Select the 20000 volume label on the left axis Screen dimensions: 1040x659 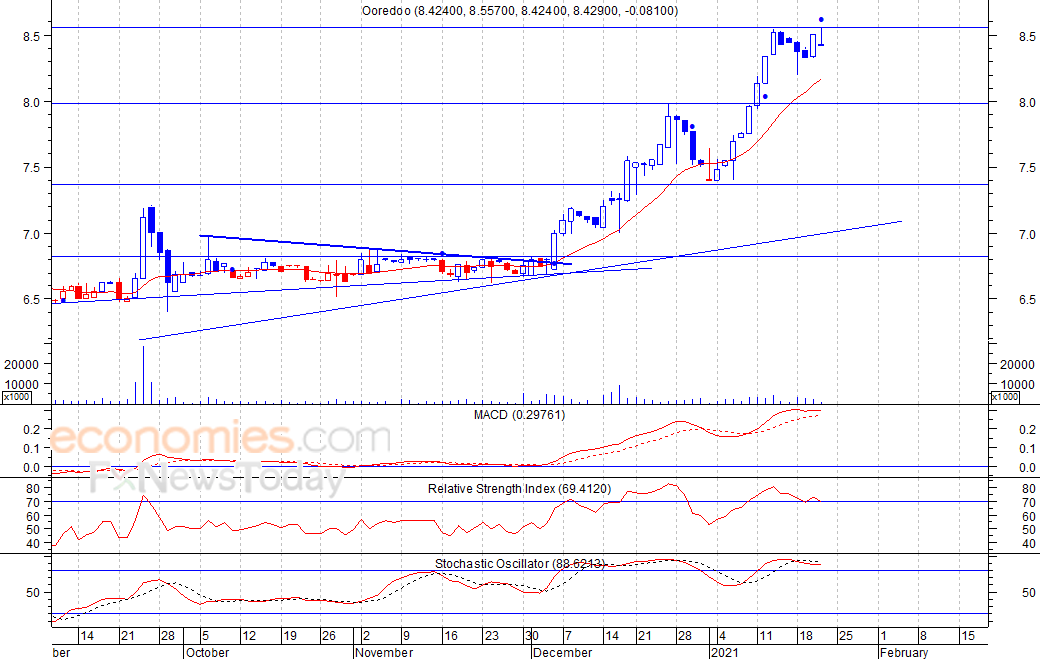click(22, 364)
